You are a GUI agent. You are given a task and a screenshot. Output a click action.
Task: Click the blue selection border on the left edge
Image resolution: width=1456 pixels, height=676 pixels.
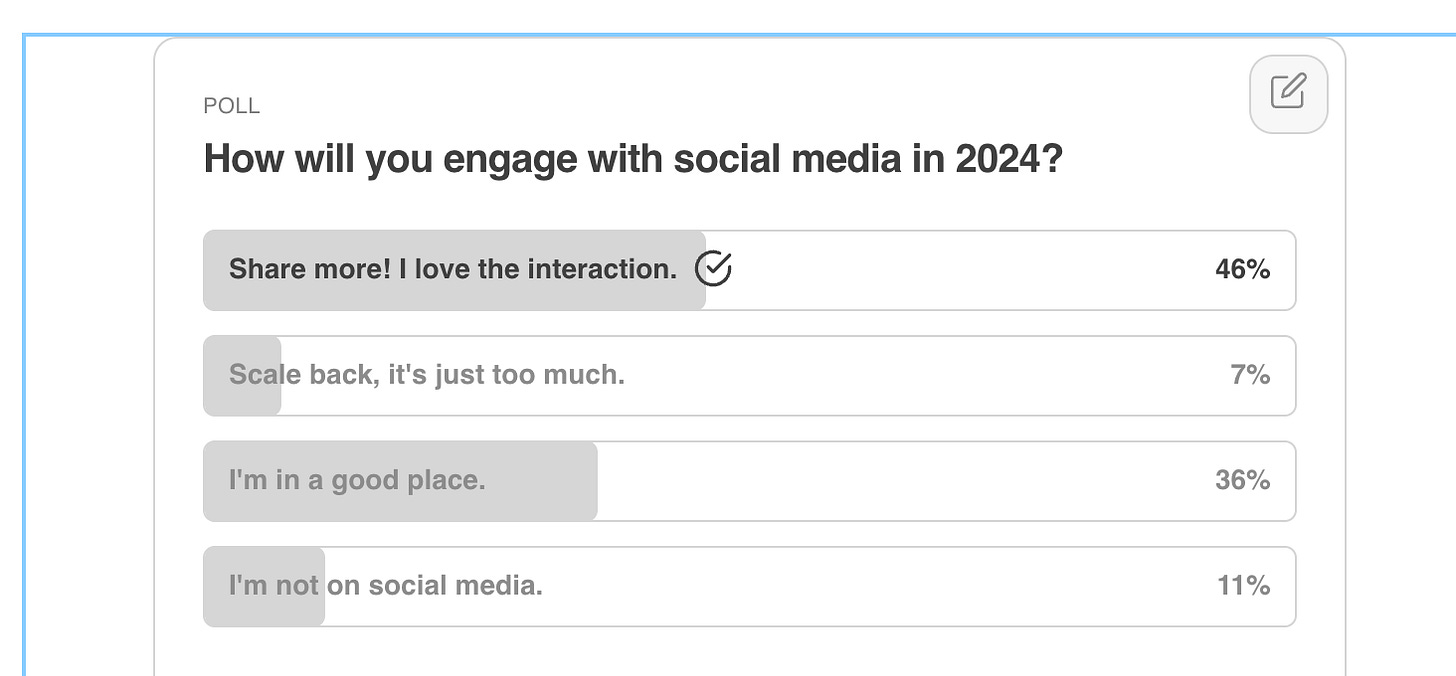[x=24, y=355]
